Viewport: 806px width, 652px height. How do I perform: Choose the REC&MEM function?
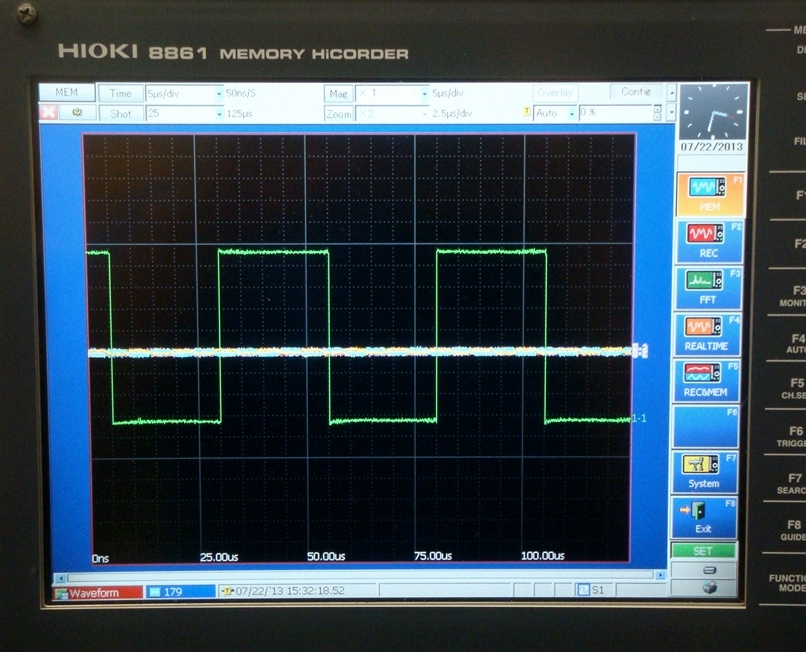coord(706,380)
